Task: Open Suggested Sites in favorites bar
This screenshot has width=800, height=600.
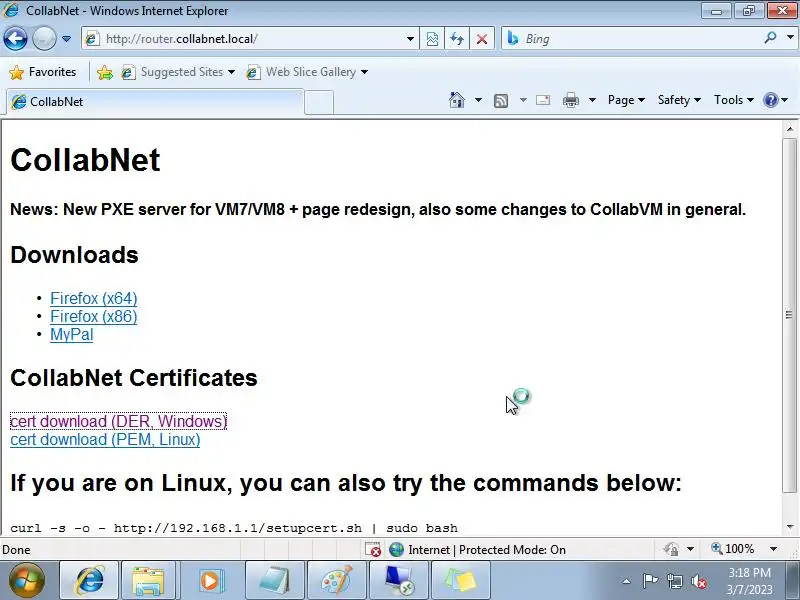Action: click(x=178, y=72)
